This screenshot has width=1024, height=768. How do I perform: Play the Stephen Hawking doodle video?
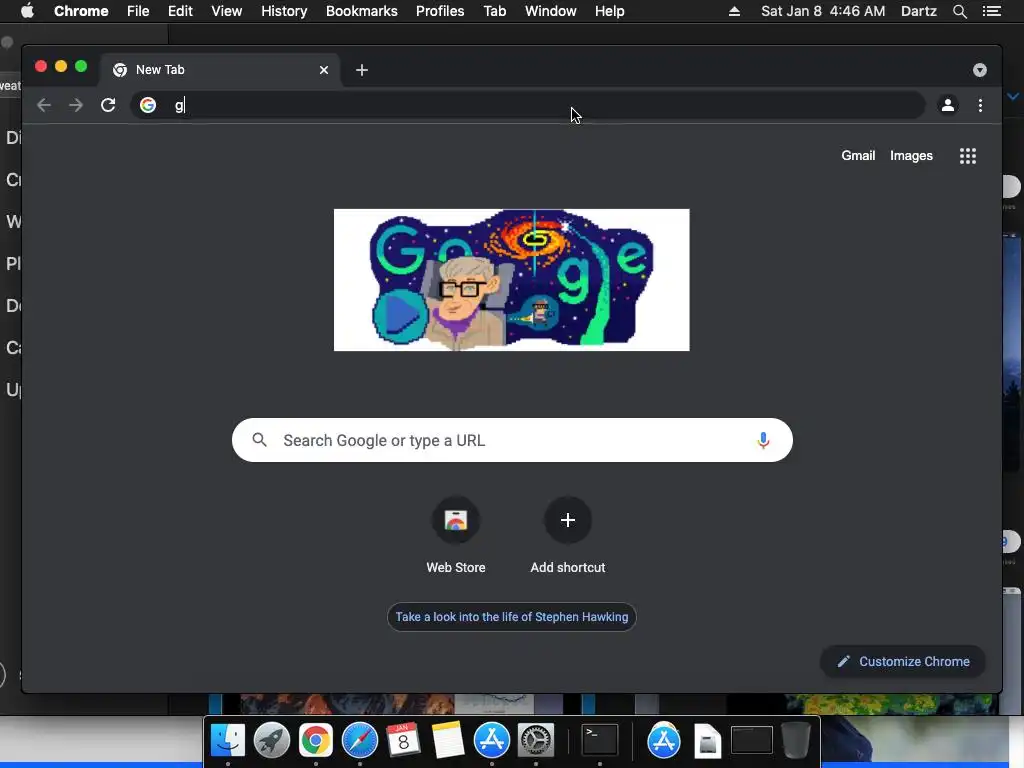tap(400, 317)
